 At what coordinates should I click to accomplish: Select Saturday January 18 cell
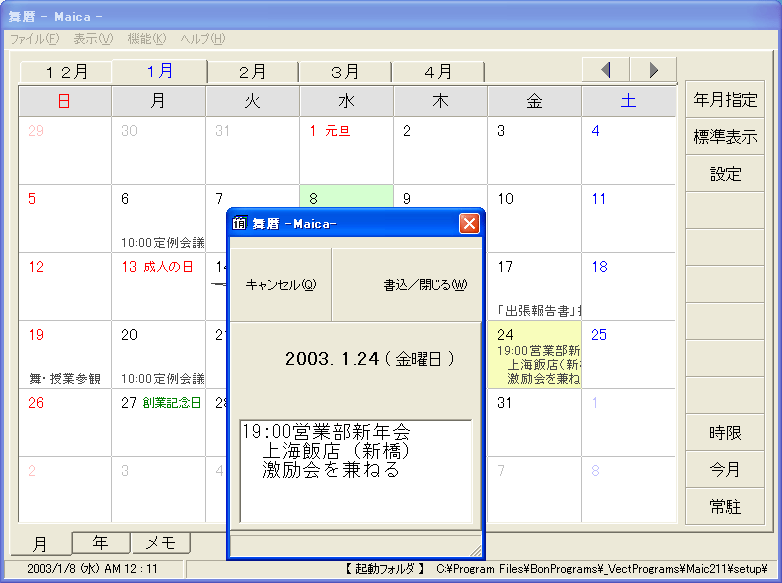(x=628, y=286)
